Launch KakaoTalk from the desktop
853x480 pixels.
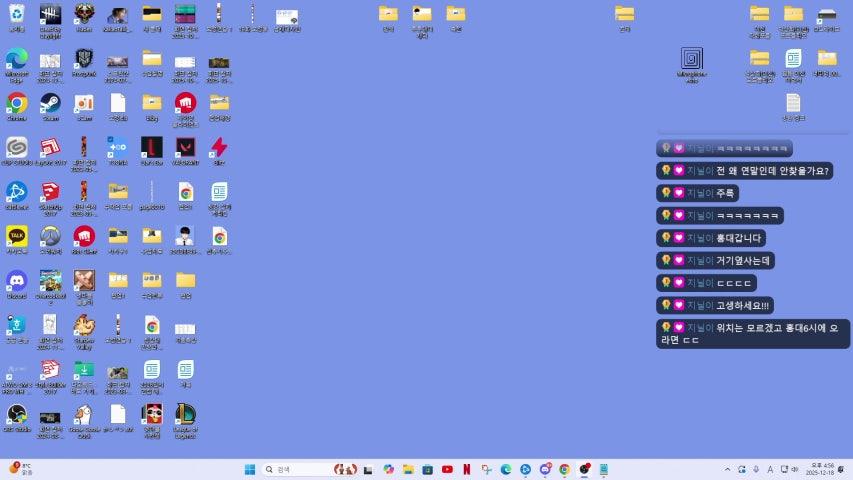coord(16,236)
